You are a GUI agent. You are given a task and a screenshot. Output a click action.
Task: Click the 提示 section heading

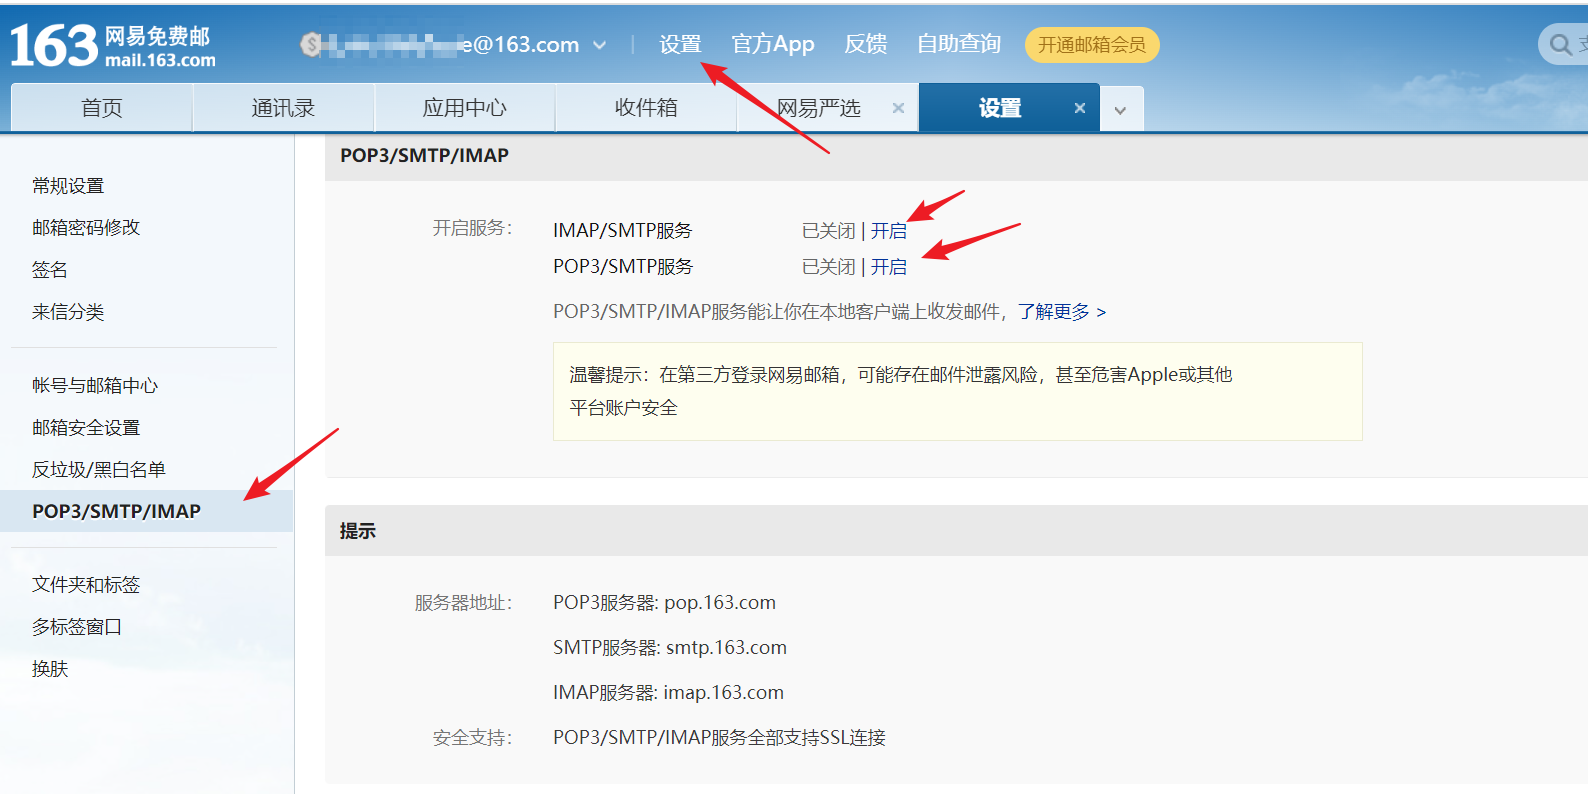[x=357, y=531]
